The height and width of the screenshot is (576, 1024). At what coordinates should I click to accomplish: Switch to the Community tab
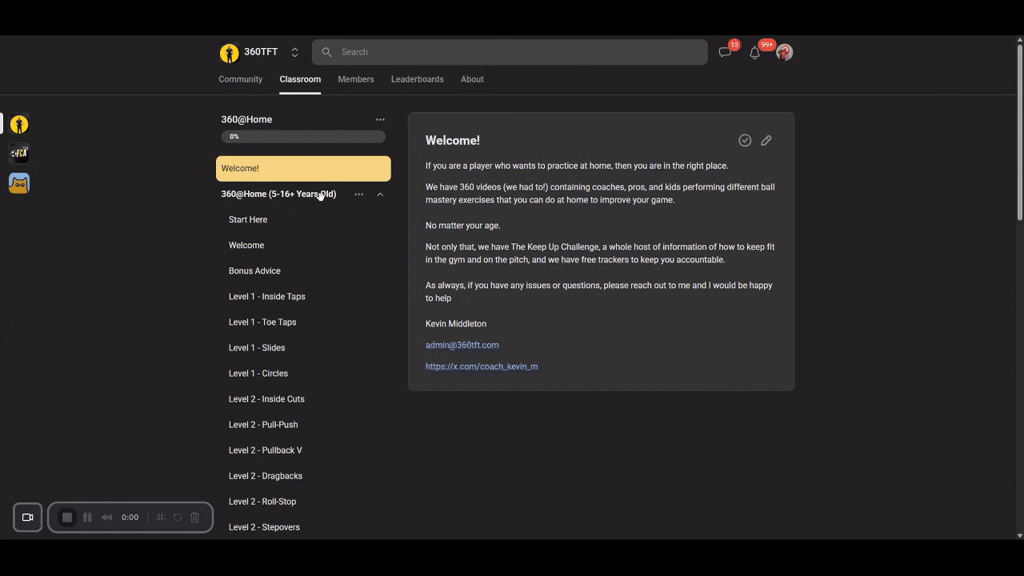pos(240,79)
